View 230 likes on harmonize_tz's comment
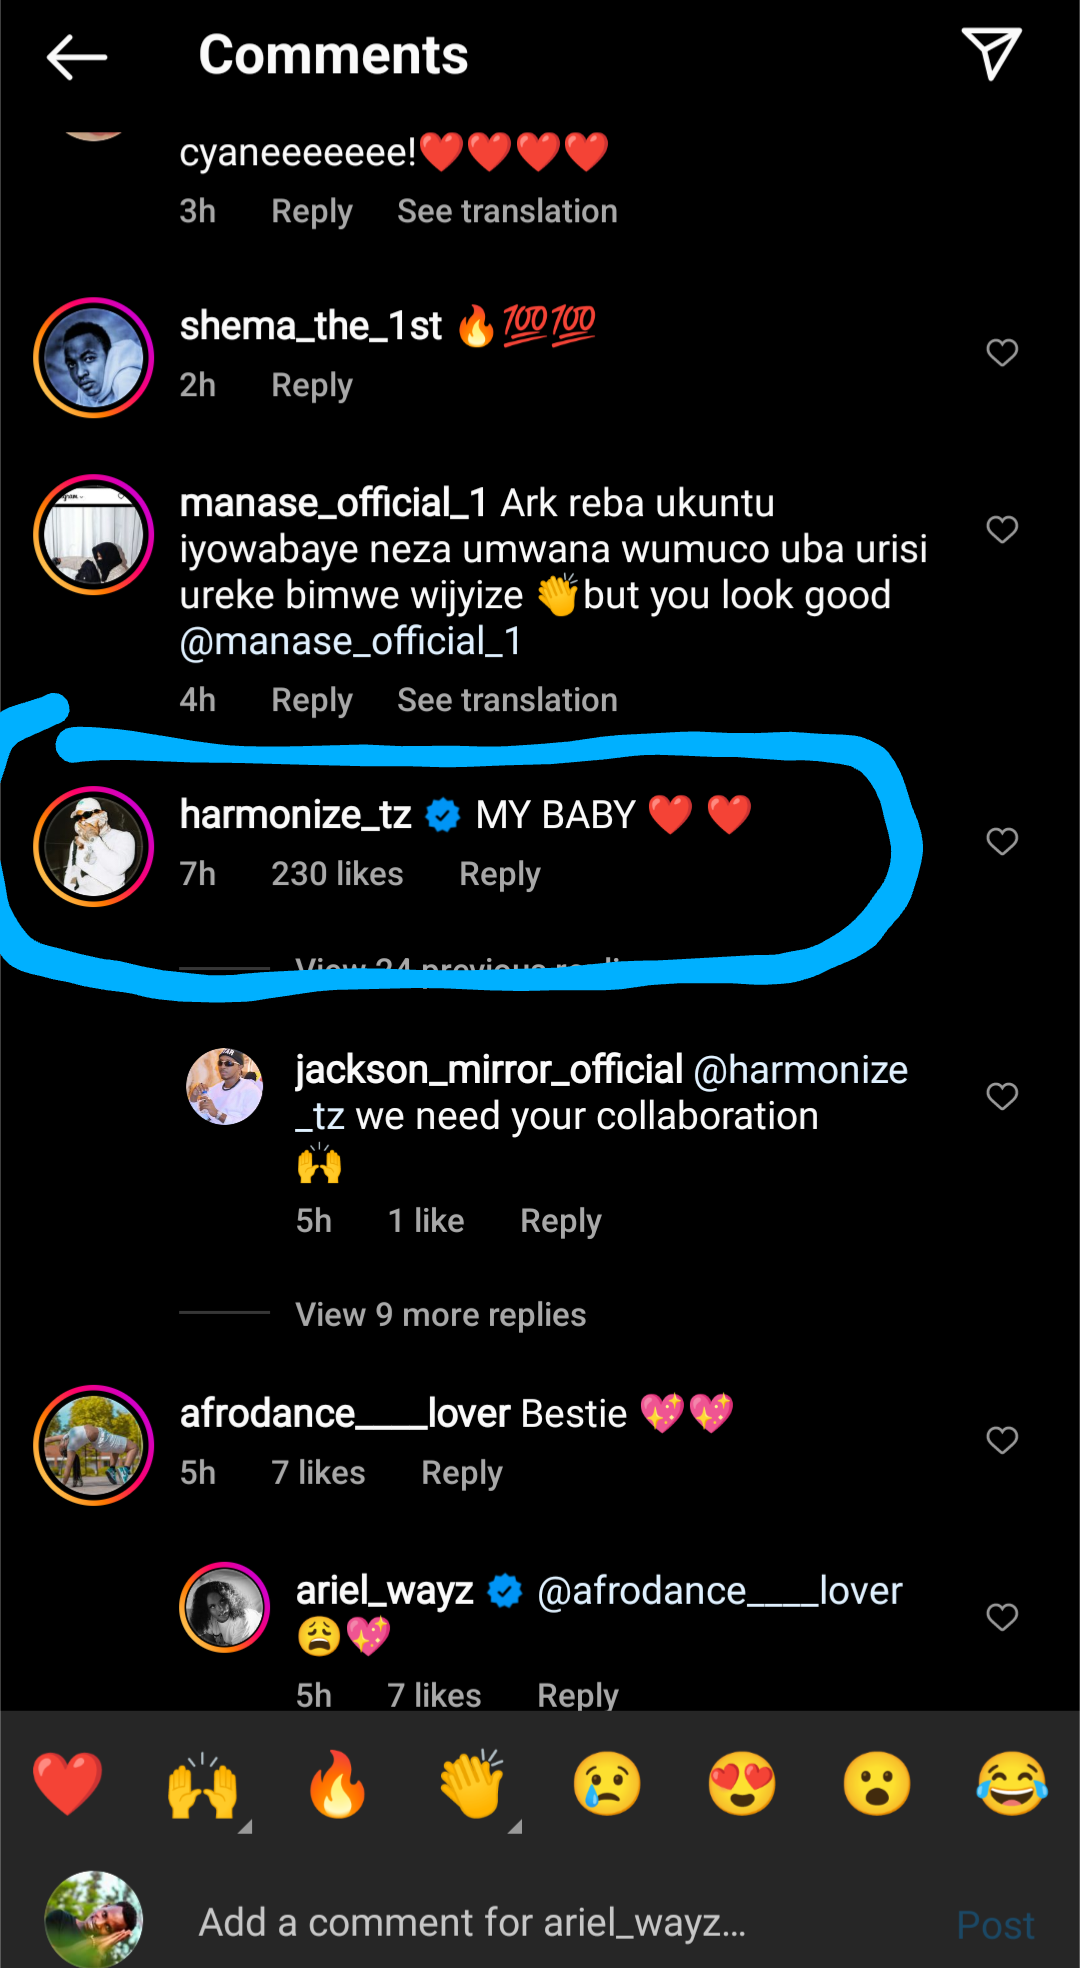The height and width of the screenshot is (1968, 1080). point(337,874)
